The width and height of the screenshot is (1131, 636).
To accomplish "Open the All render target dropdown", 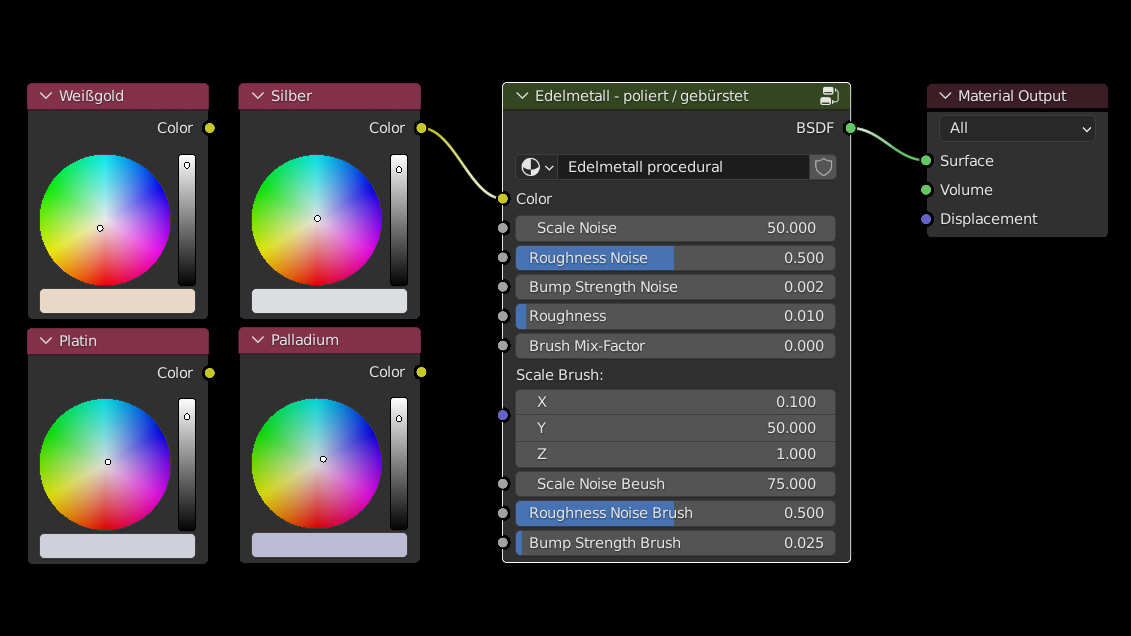I will tap(1017, 128).
